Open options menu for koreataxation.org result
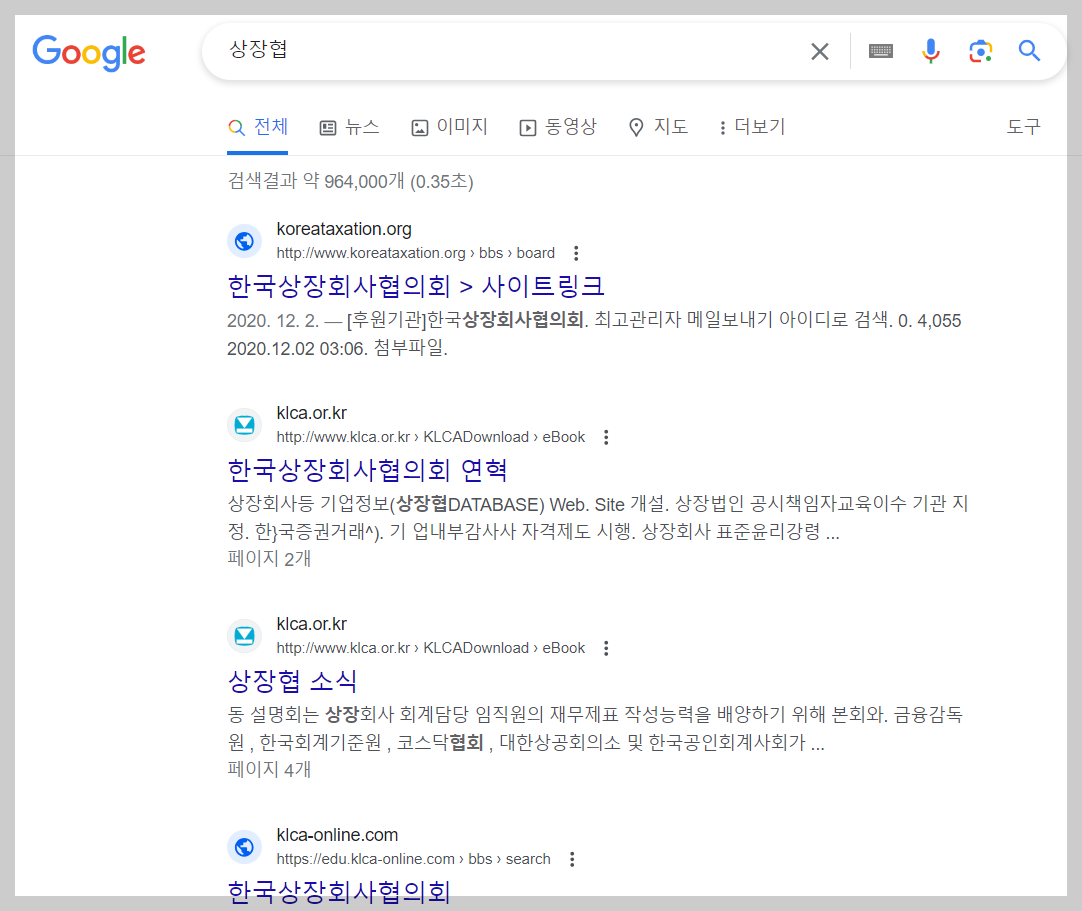Image resolution: width=1082 pixels, height=911 pixels. tap(576, 253)
